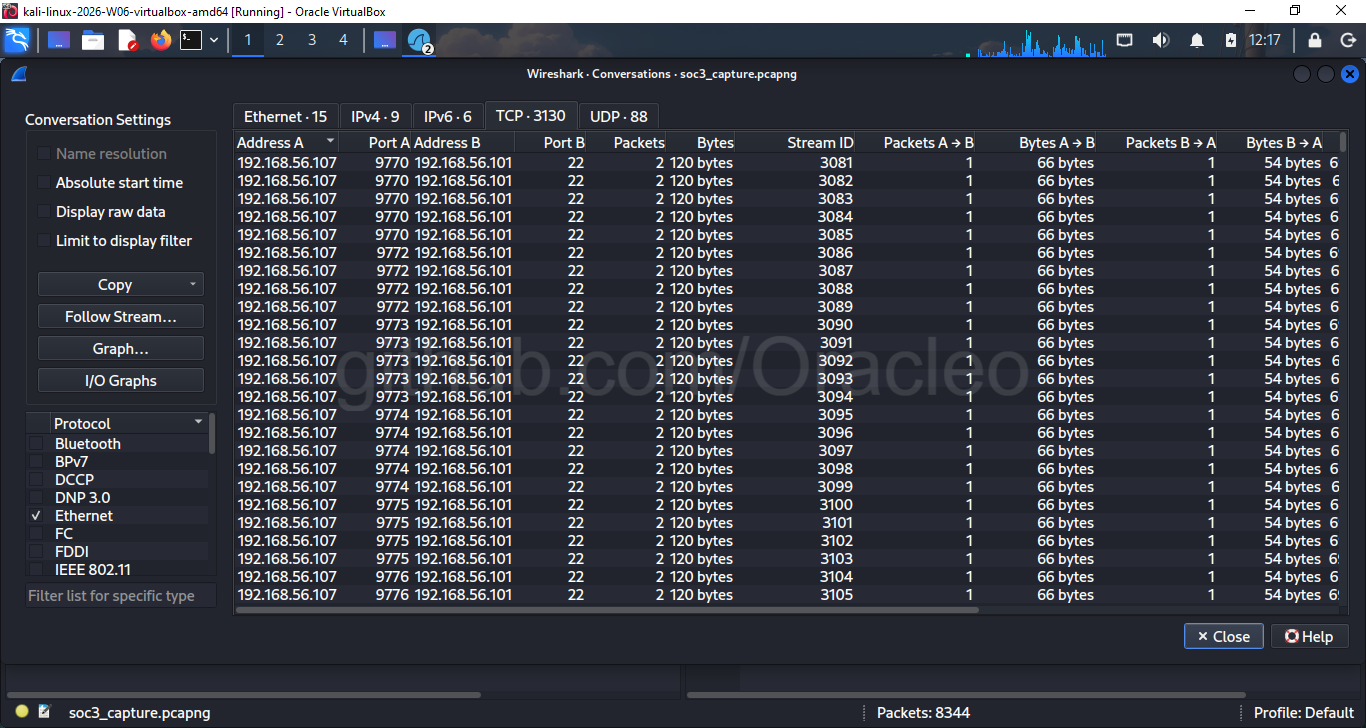Open notifications from the bell icon
Viewport: 1366px width, 728px height.
coord(1196,40)
